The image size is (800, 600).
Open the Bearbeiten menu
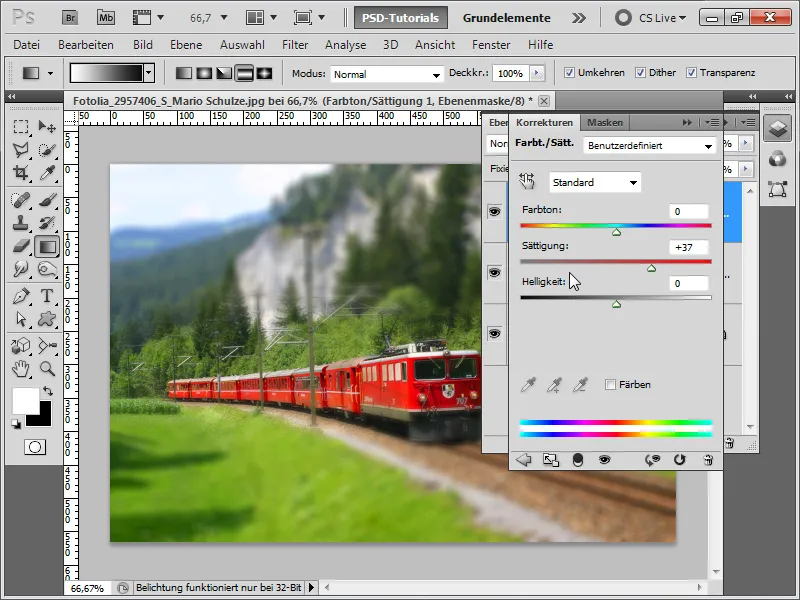point(86,45)
